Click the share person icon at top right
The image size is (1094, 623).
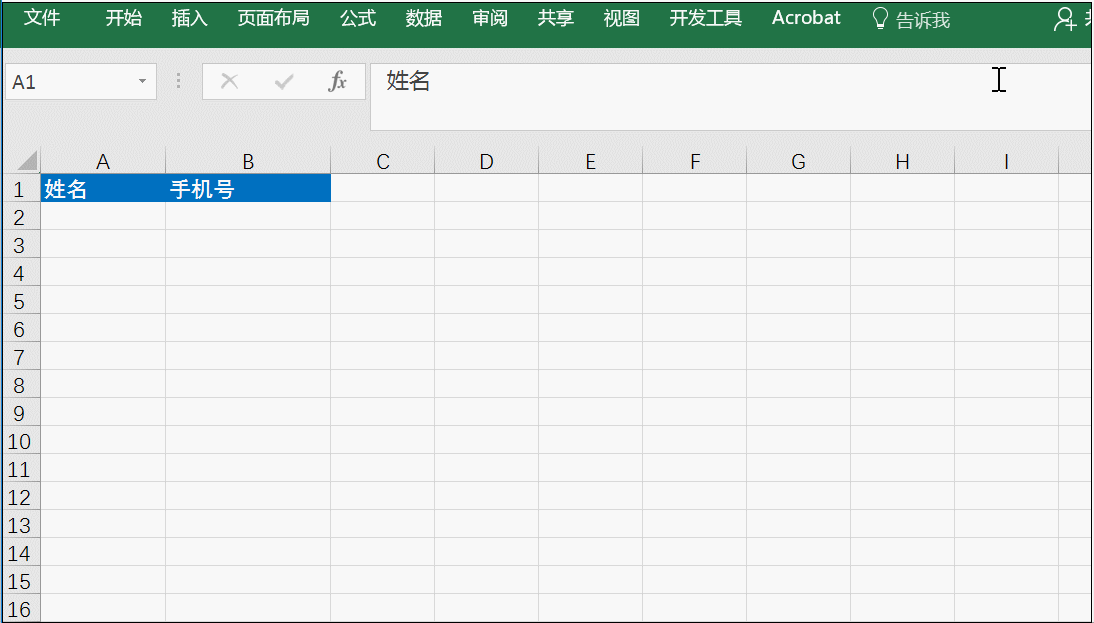pos(1065,19)
